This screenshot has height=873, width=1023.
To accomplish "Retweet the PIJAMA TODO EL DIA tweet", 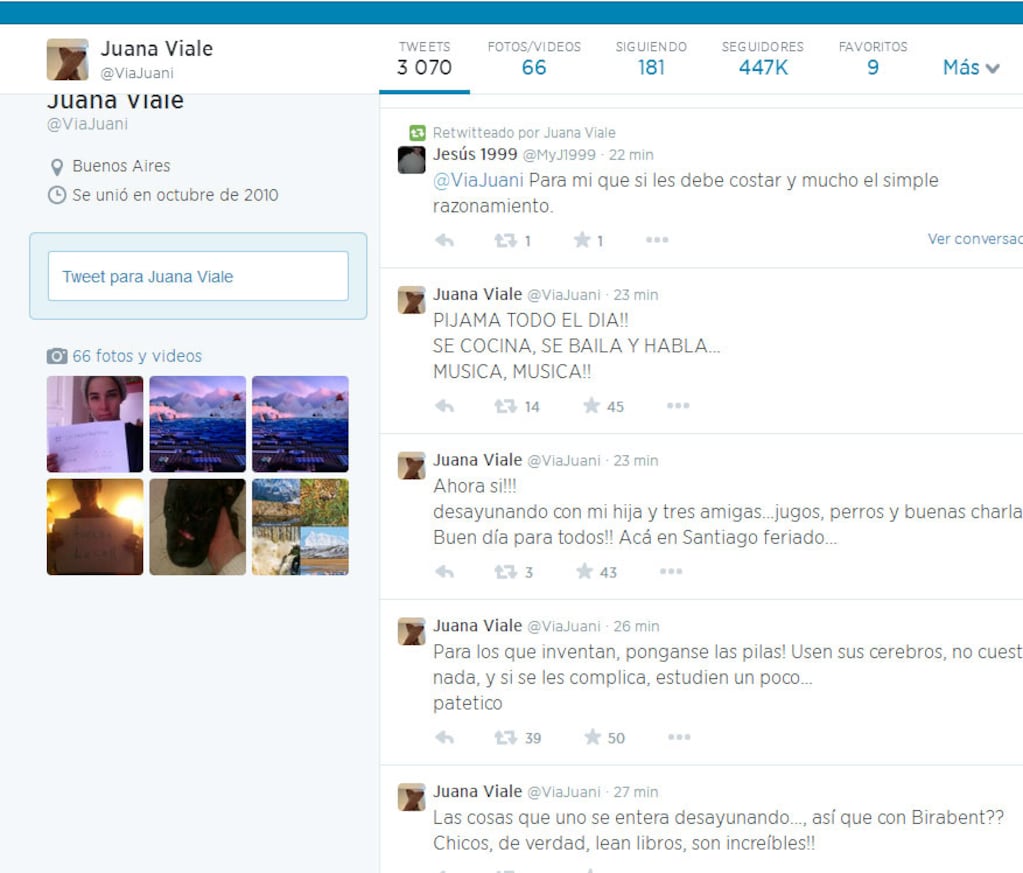I will pyautogui.click(x=506, y=406).
